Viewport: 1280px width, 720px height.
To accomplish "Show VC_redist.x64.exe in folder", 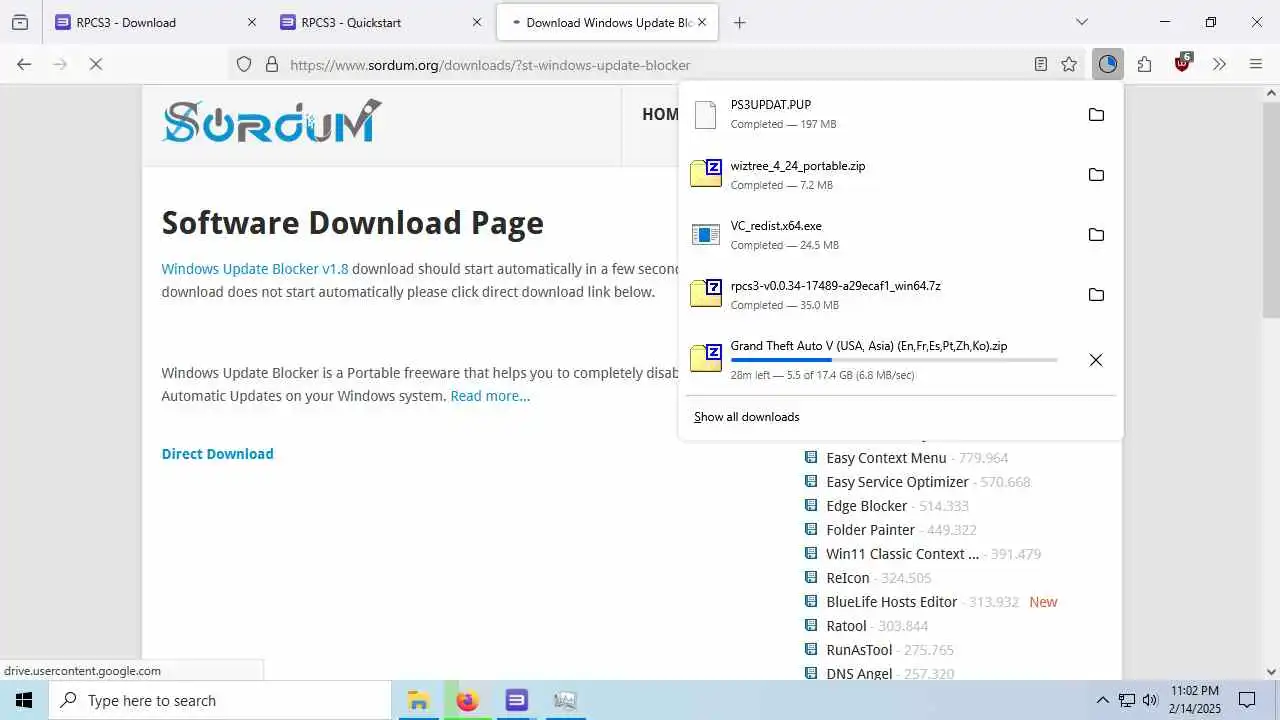I will 1096,235.
